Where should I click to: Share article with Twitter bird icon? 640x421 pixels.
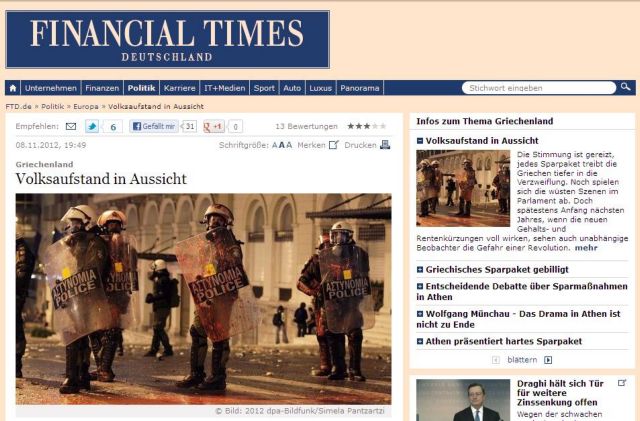92,127
